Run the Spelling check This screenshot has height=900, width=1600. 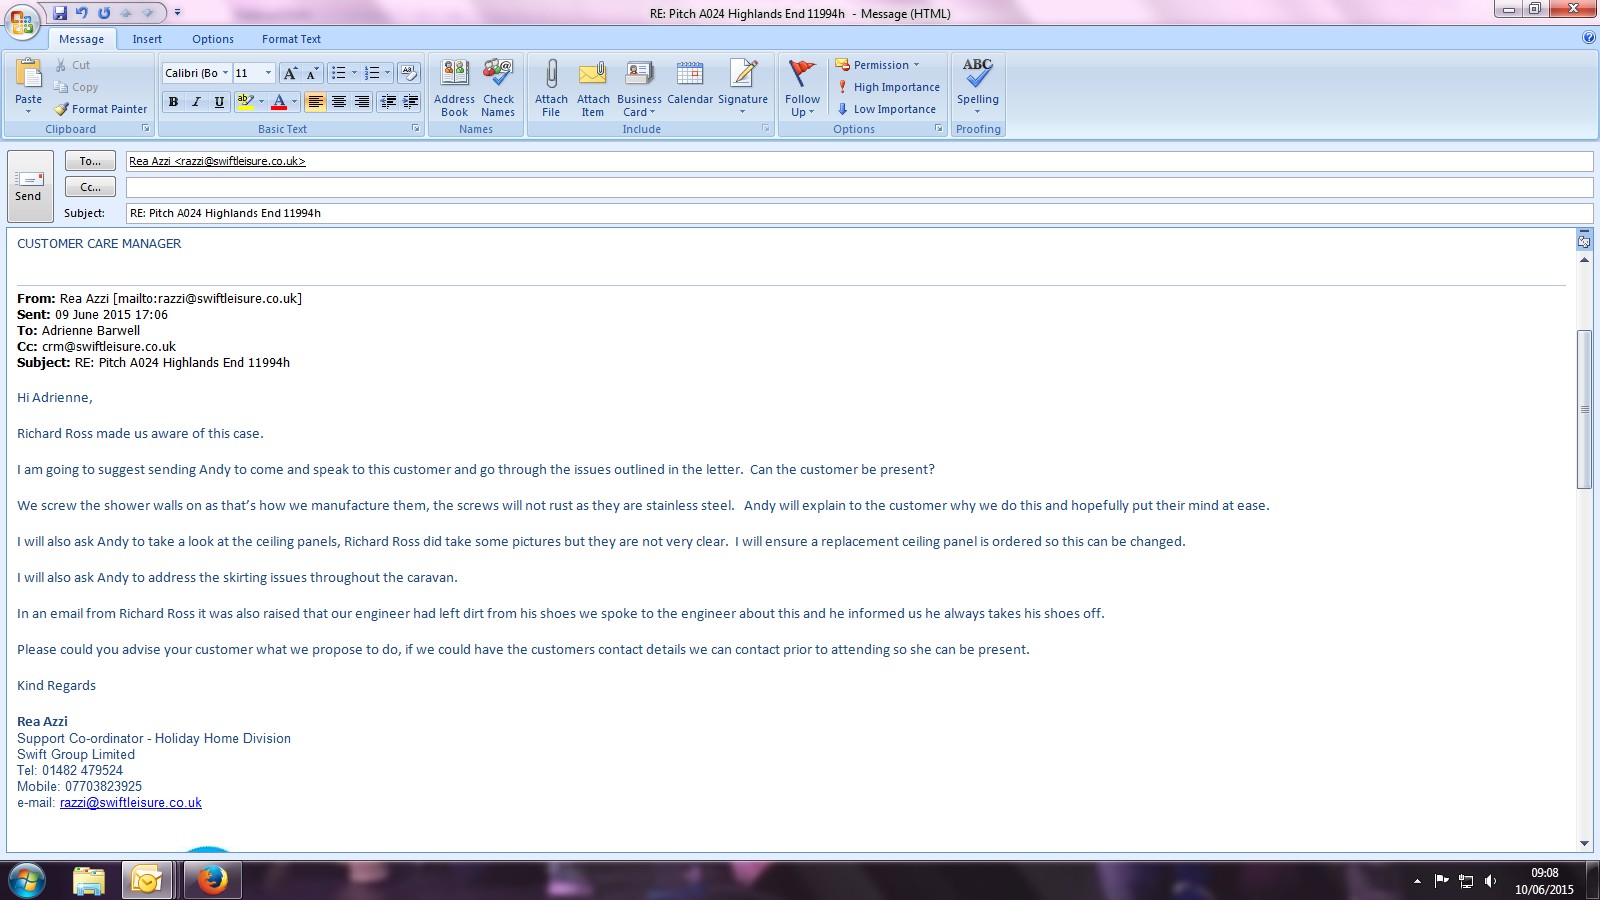point(978,86)
